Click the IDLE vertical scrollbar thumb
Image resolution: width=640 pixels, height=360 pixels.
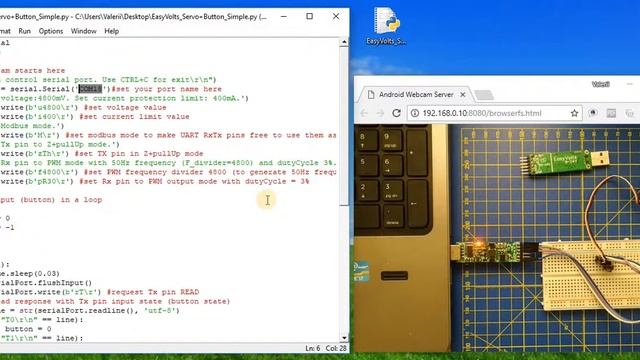click(x=344, y=126)
